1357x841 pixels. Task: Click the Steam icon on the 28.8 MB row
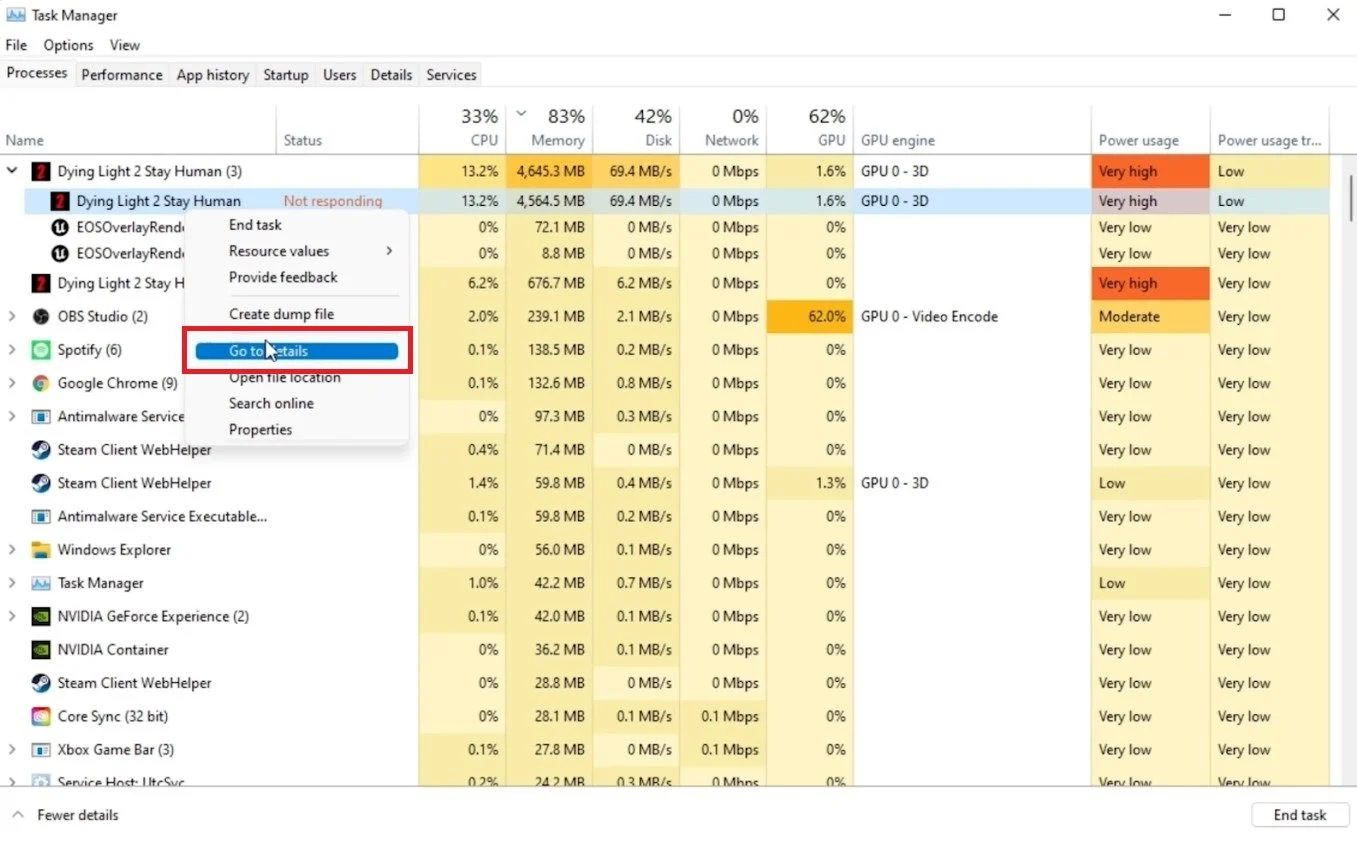41,683
